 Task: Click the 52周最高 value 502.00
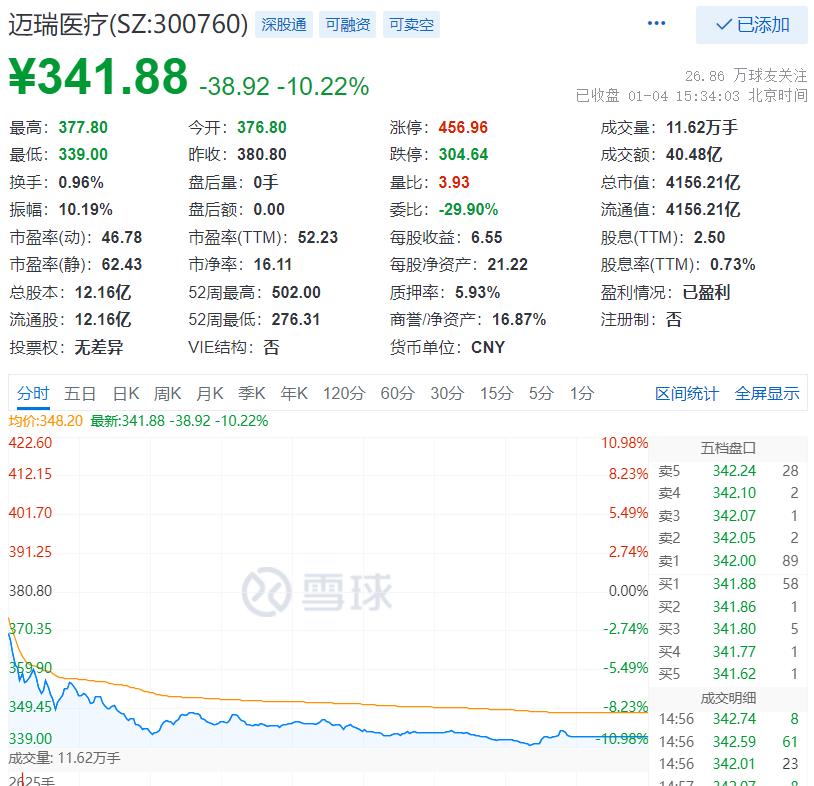coord(296,292)
